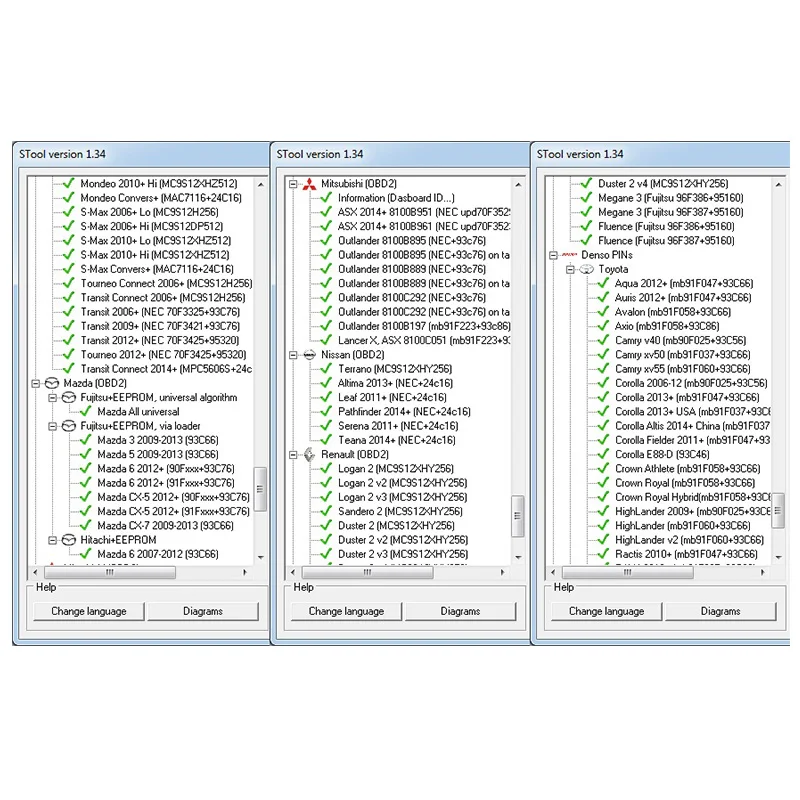Select HighLander v2 (mb91F060+93C66)
Screen dimensions: 800x800
(x=689, y=540)
